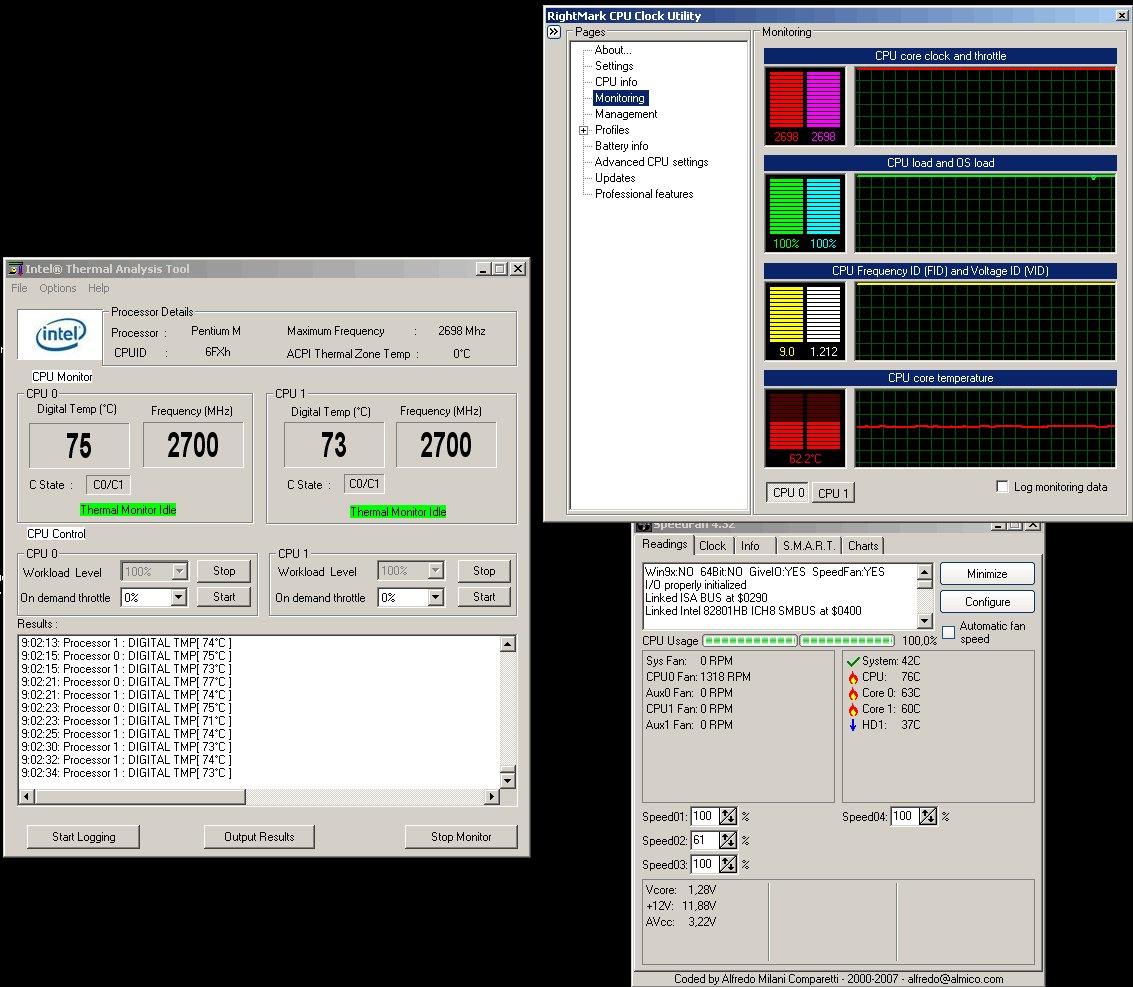Select the CPU 0 toggle in RightMark monitoring
Image resolution: width=1133 pixels, height=987 pixels.
tap(788, 493)
